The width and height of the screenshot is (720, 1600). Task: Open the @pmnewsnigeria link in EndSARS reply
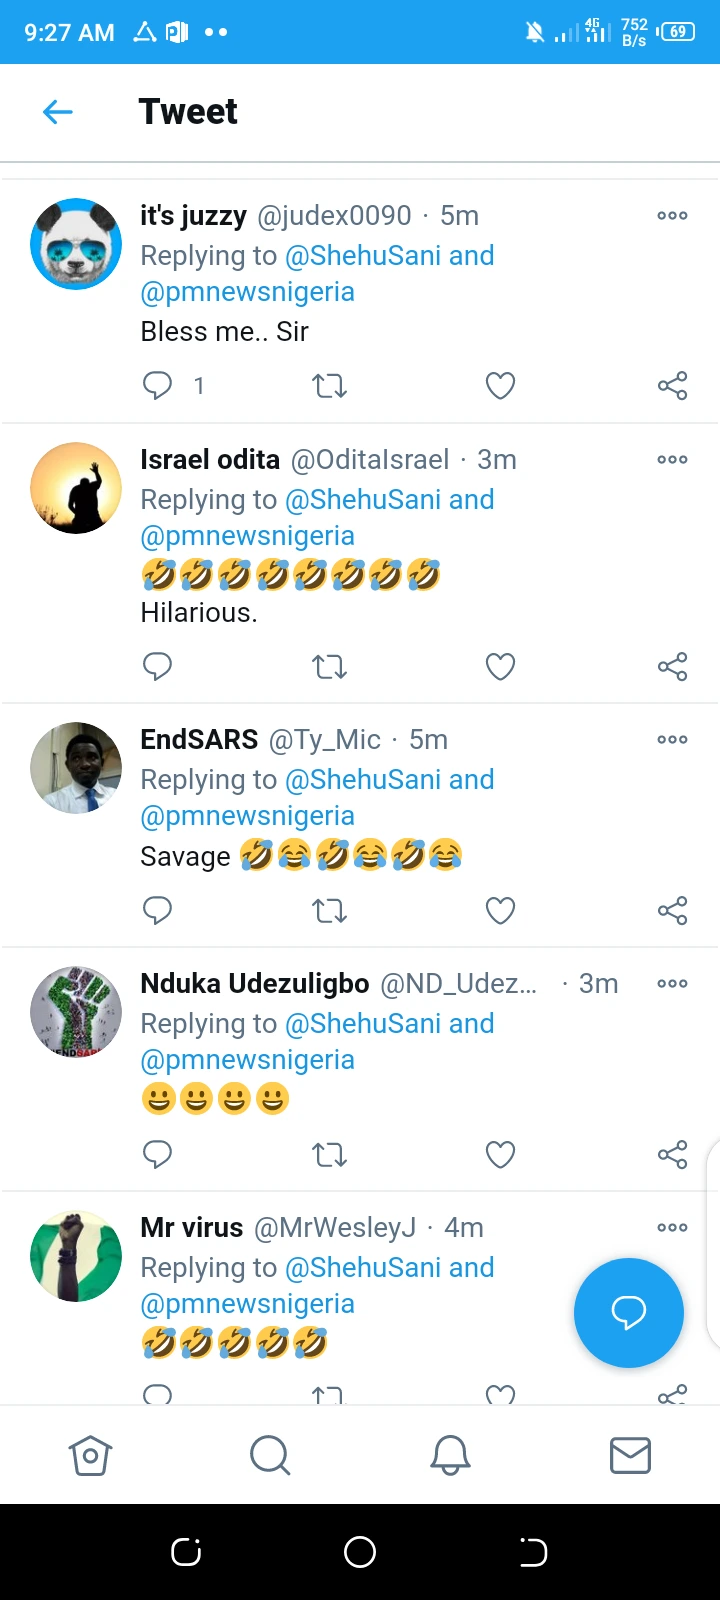coord(248,816)
